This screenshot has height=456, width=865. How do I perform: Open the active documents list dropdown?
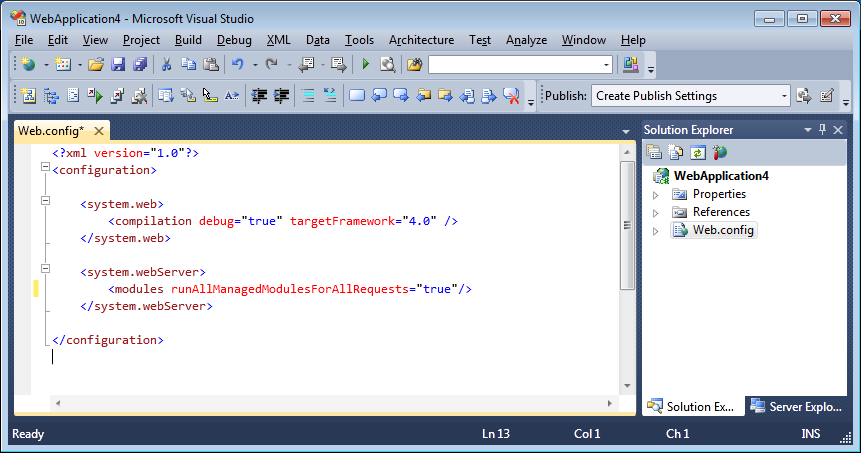[626, 132]
